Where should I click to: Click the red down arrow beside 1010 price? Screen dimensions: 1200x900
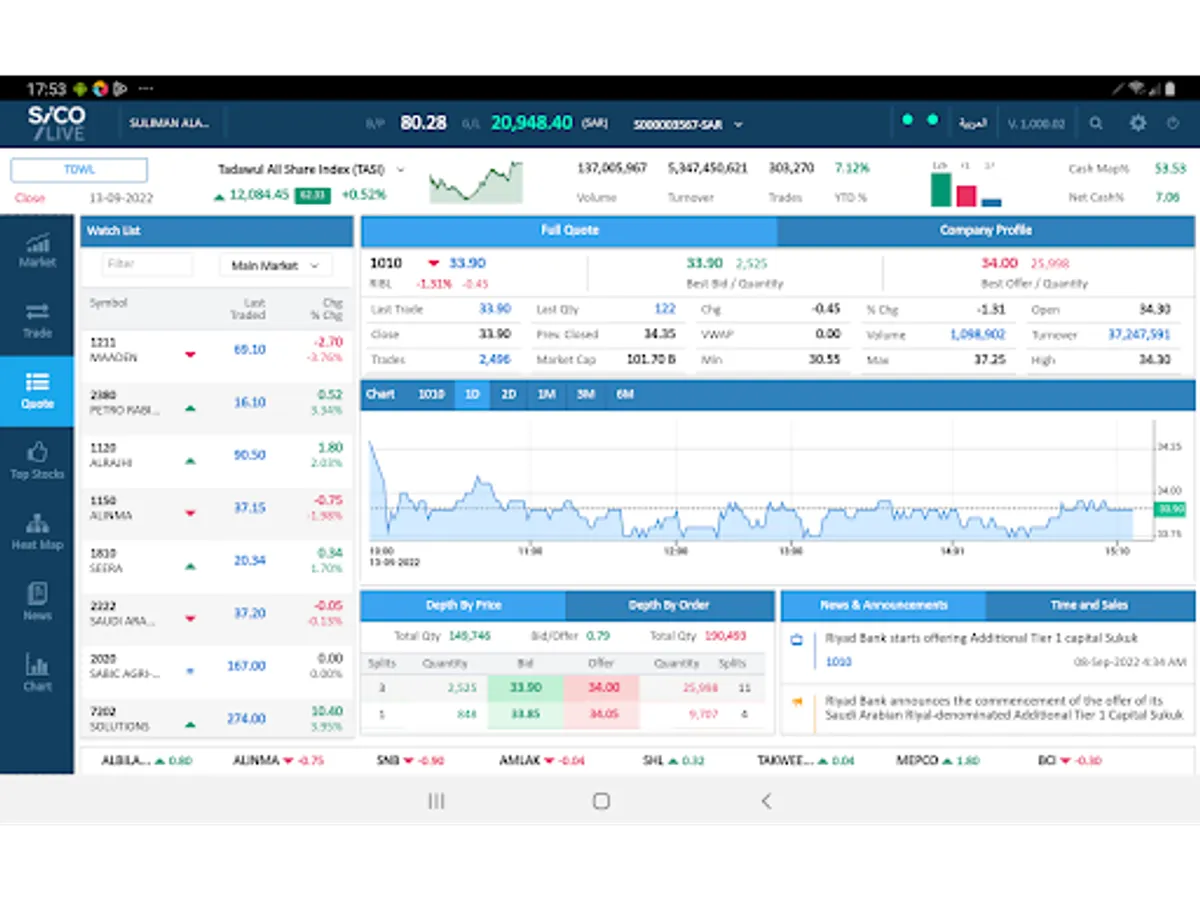tap(433, 264)
